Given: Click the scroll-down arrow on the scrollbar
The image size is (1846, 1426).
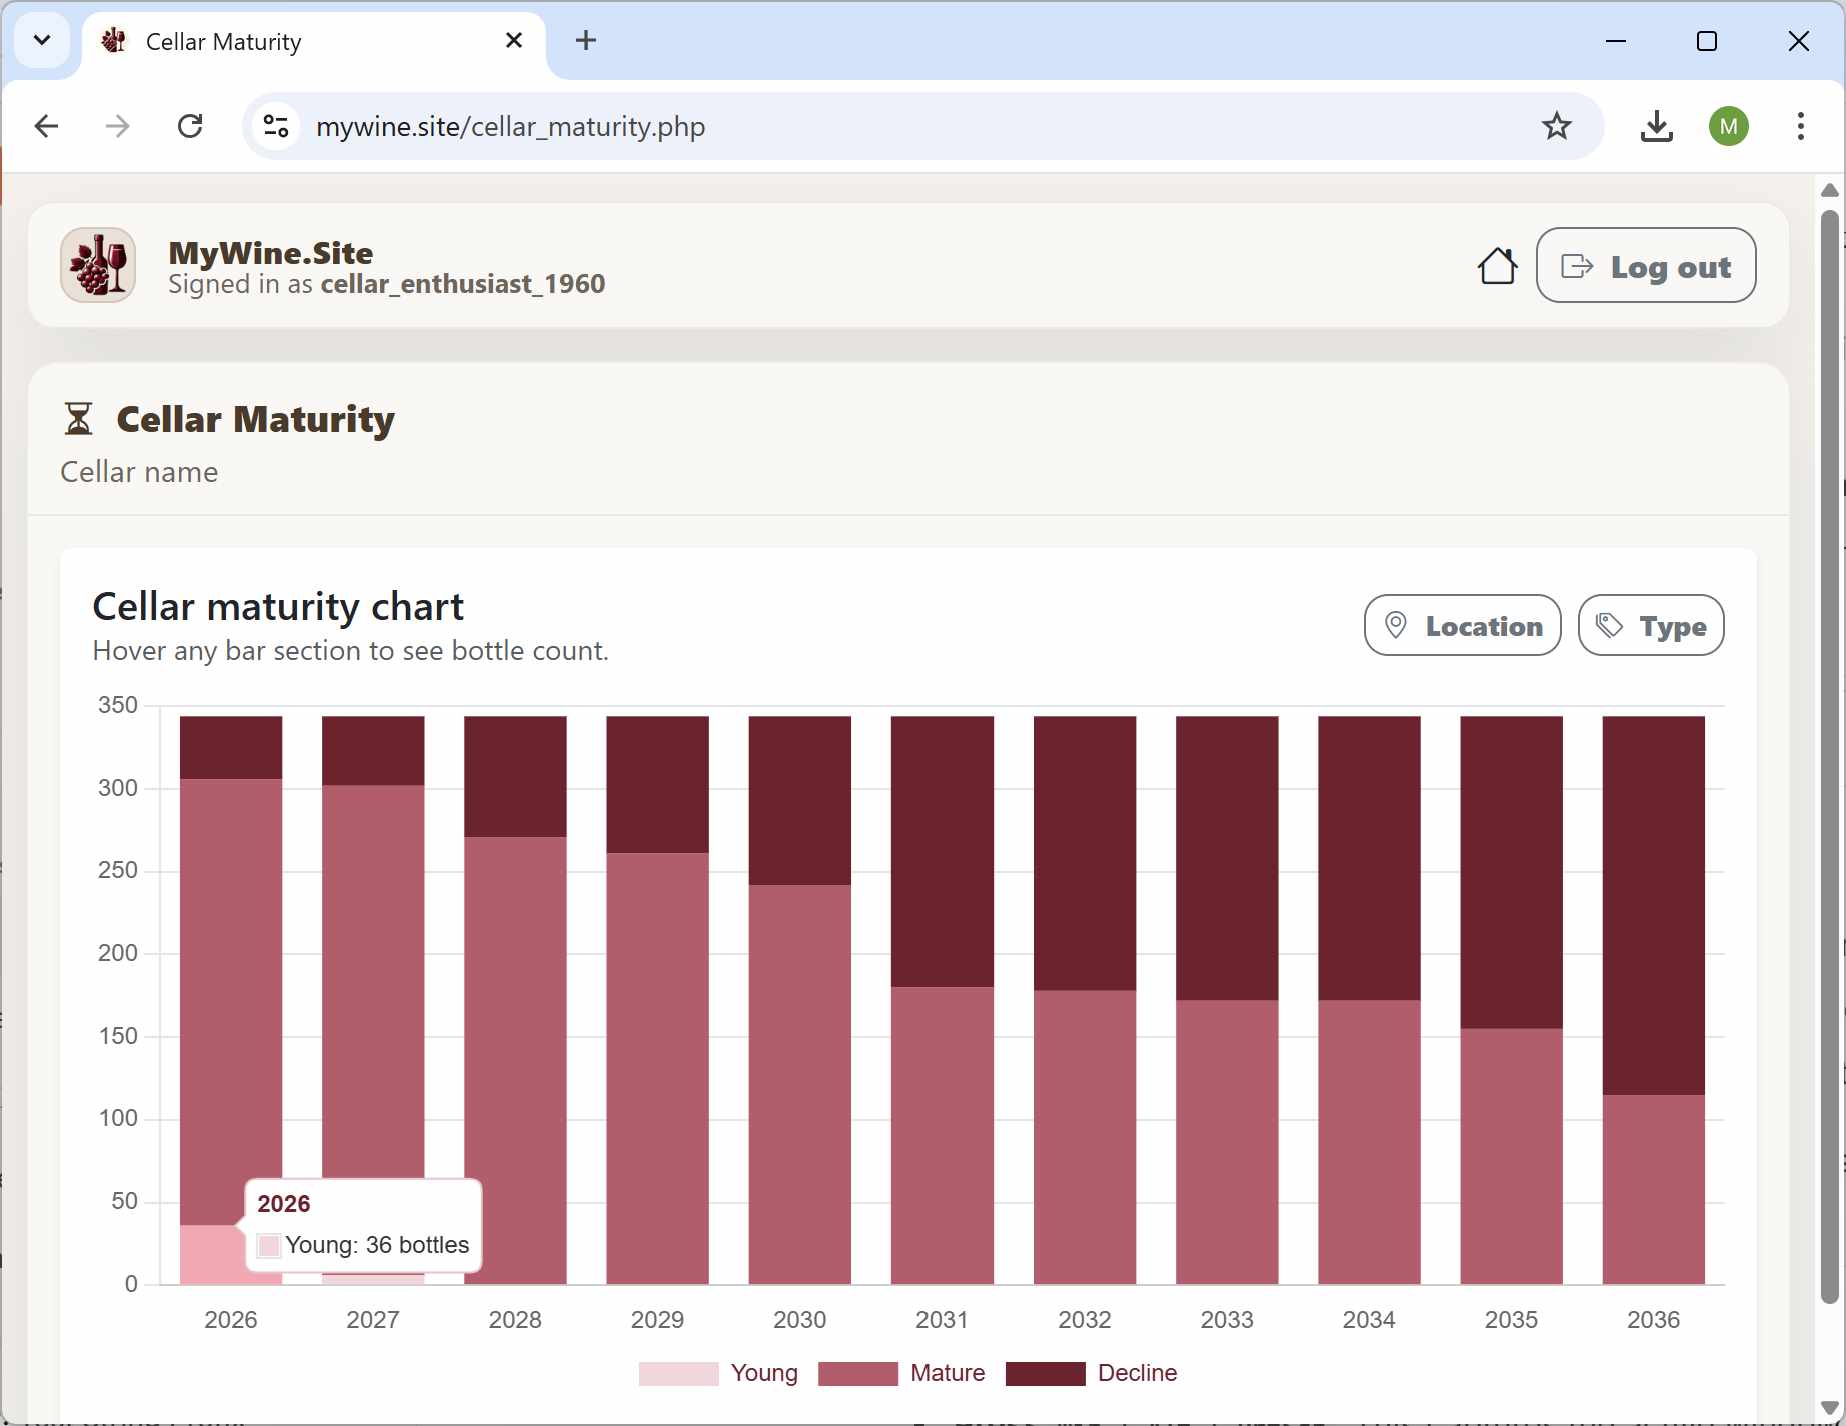Looking at the screenshot, I should pyautogui.click(x=1830, y=1407).
